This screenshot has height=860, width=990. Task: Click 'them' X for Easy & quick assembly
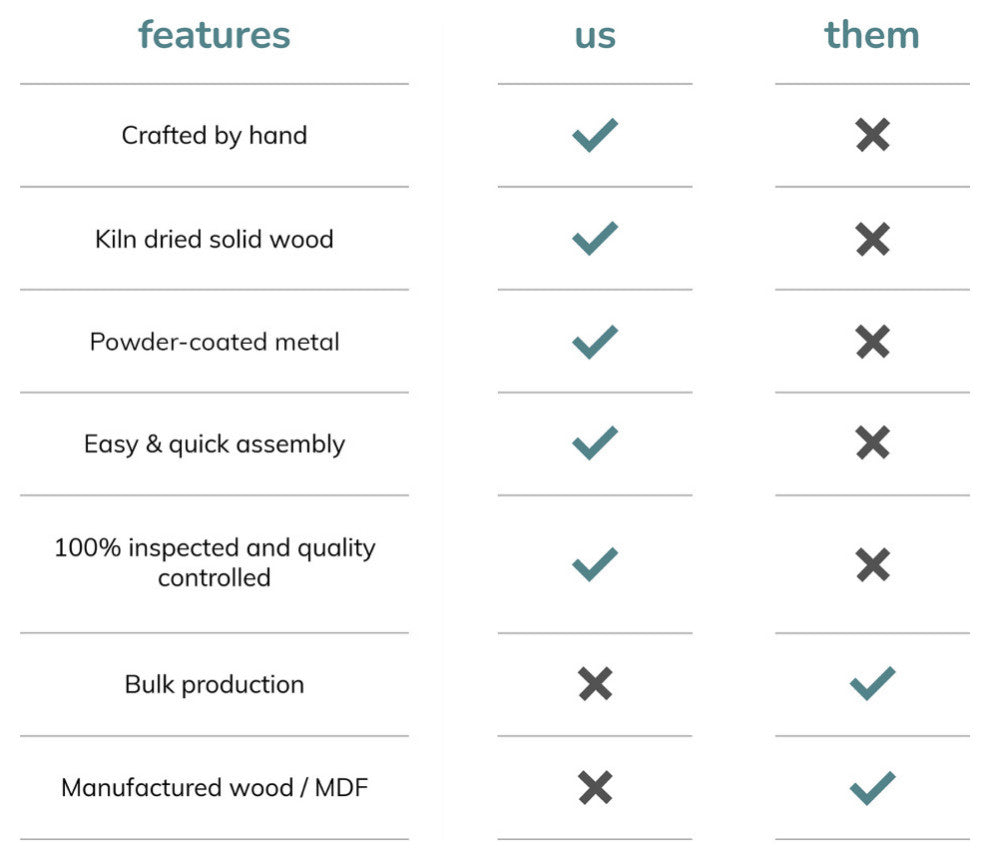coord(873,443)
